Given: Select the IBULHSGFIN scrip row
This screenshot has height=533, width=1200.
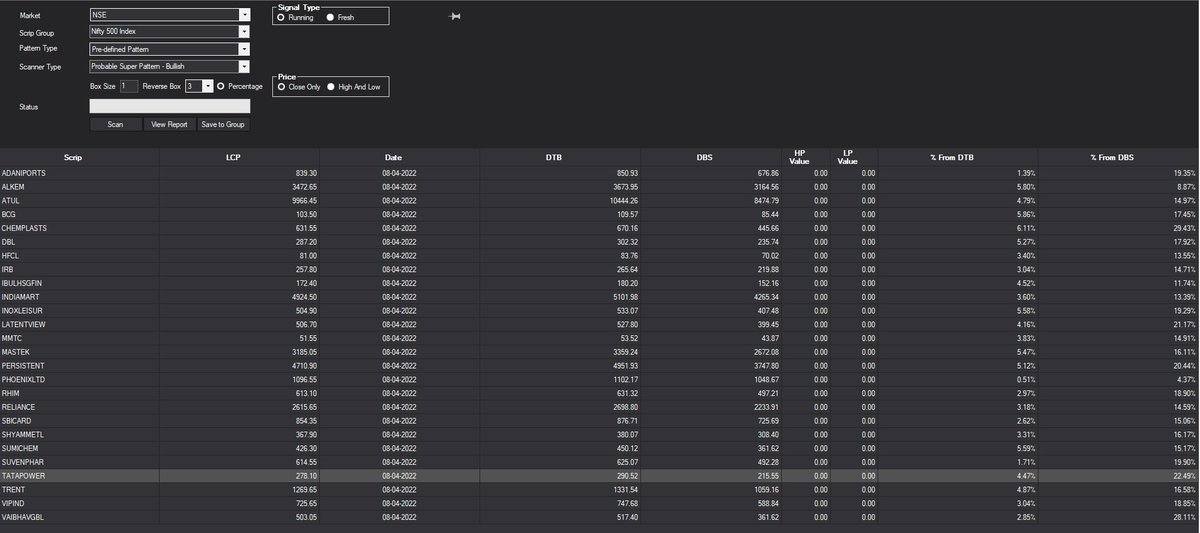Looking at the screenshot, I should point(600,283).
